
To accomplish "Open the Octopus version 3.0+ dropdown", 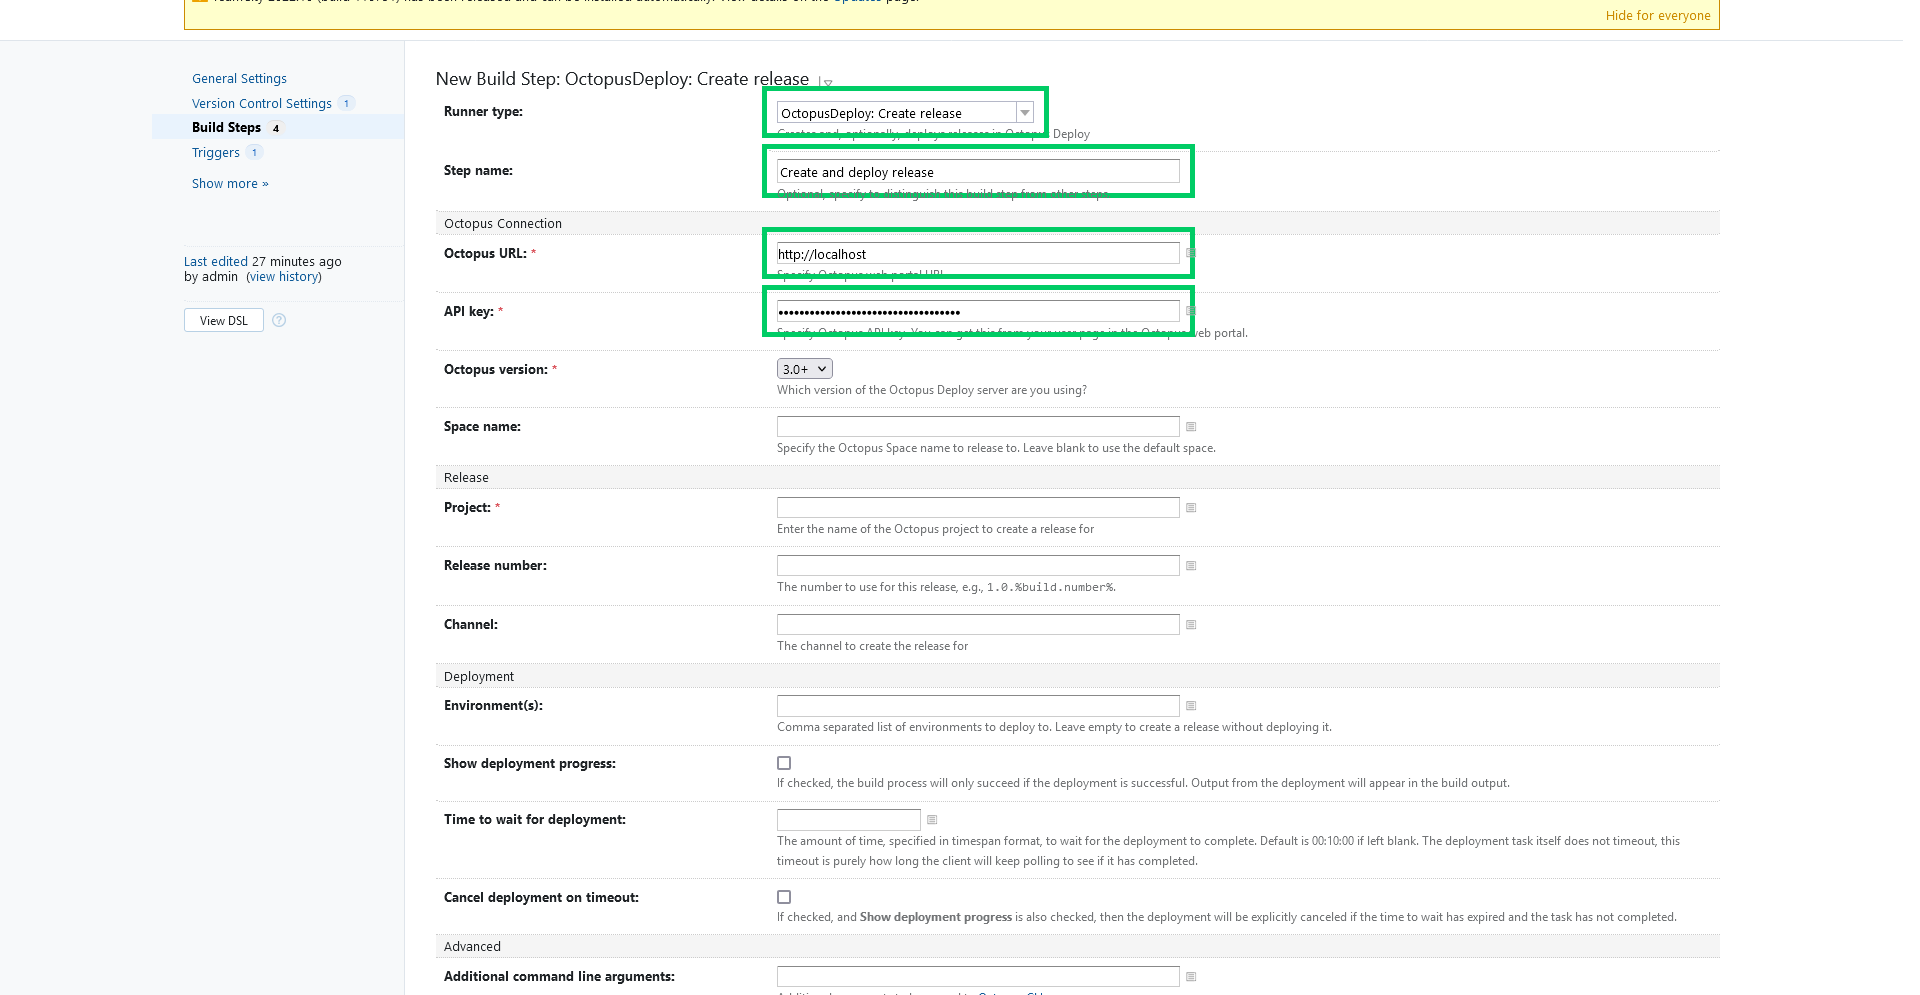I will click(805, 369).
